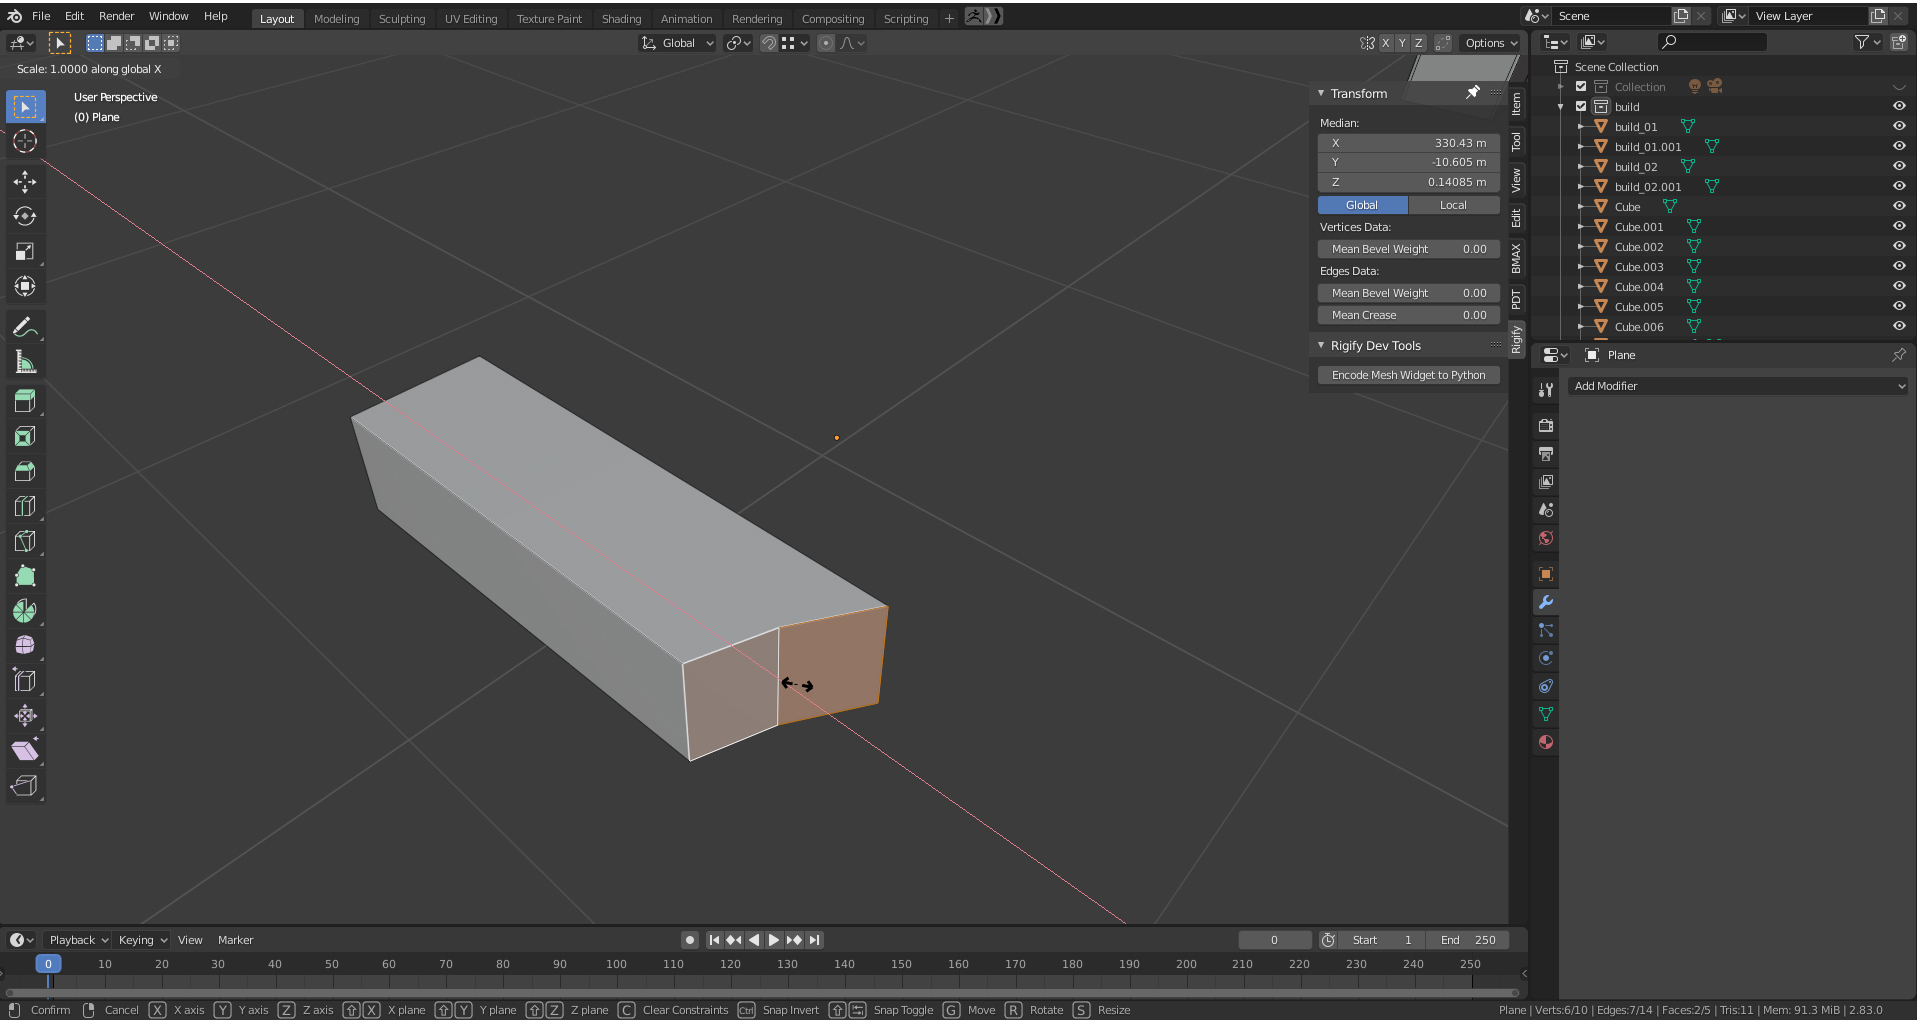Select the Annotate tool
This screenshot has width=1917, height=1020.
(x=25, y=327)
